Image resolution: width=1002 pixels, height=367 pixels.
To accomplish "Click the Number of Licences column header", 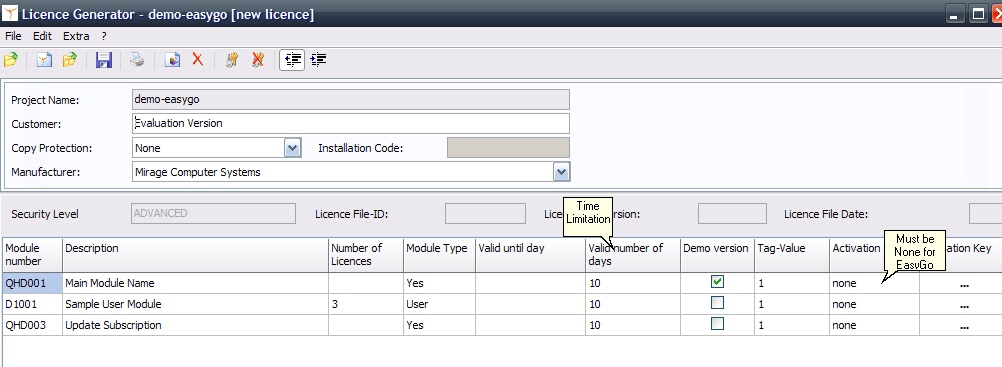I will pyautogui.click(x=366, y=254).
